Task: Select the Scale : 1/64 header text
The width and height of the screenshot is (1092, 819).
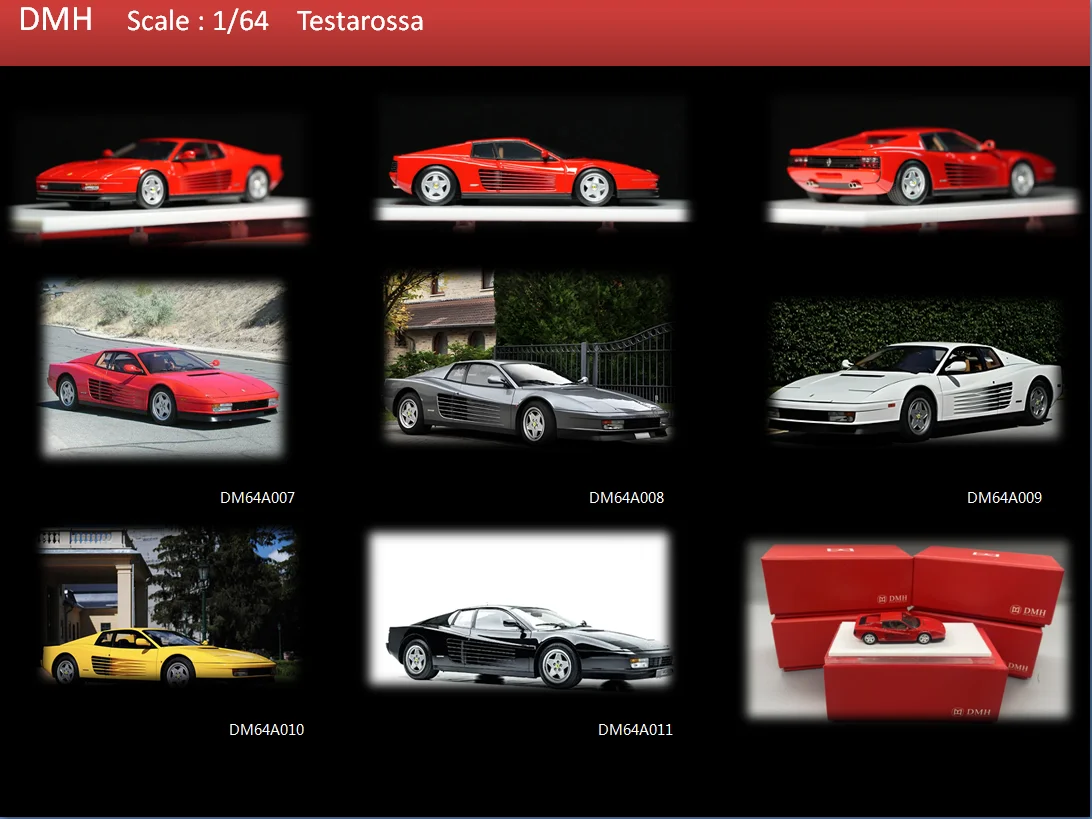Action: coord(196,21)
